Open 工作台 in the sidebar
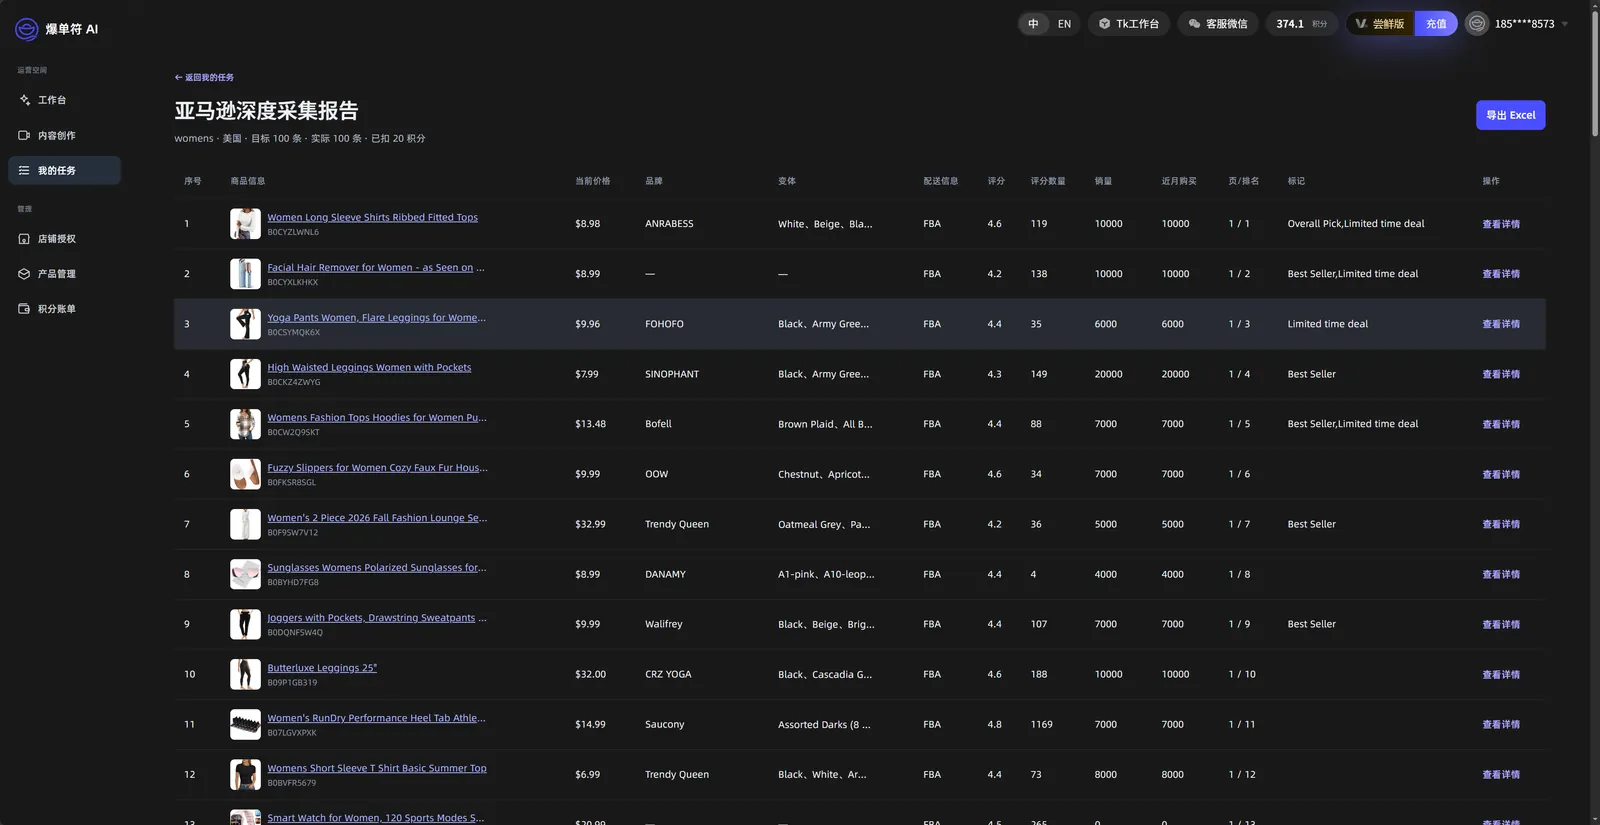This screenshot has width=1600, height=825. (x=64, y=100)
